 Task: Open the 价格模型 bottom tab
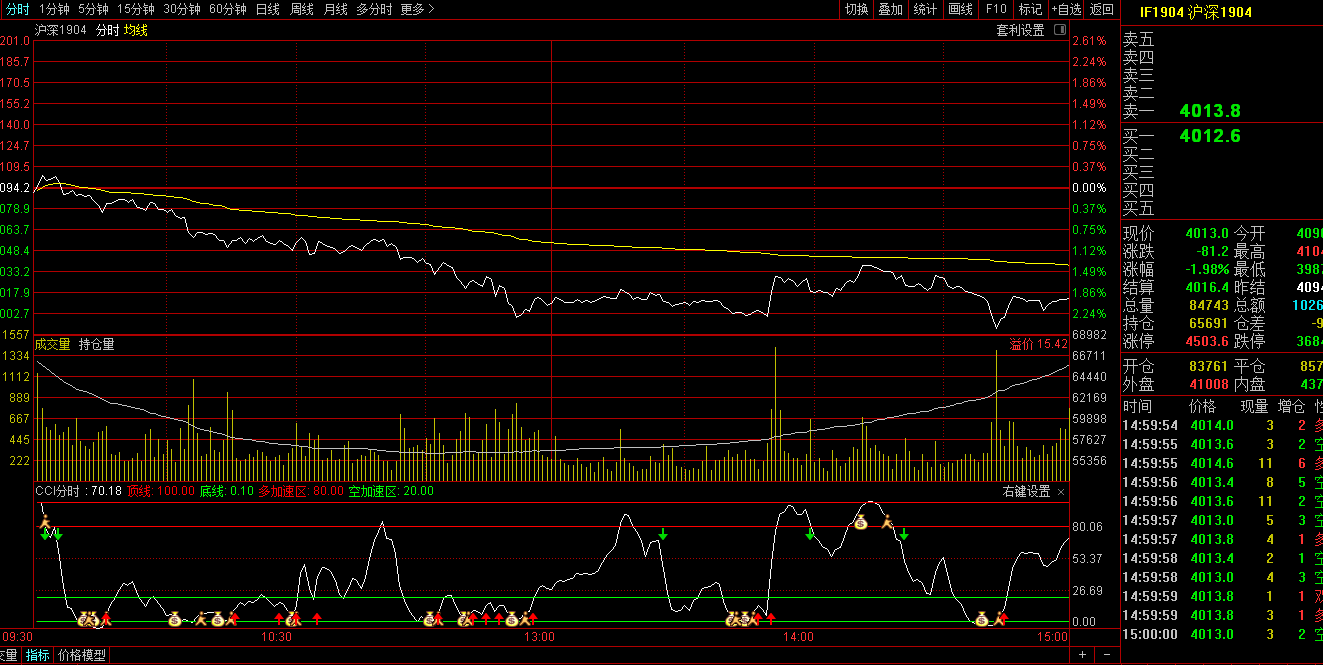tap(82, 656)
